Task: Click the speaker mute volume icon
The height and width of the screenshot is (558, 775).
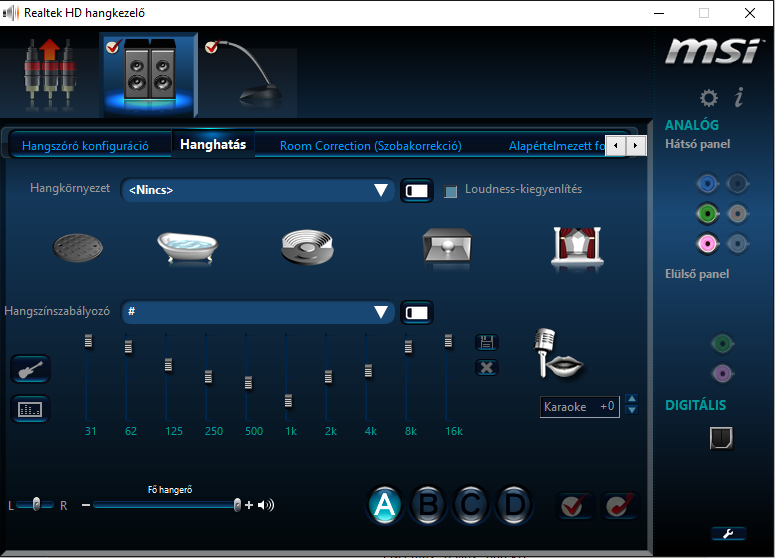Action: click(266, 505)
